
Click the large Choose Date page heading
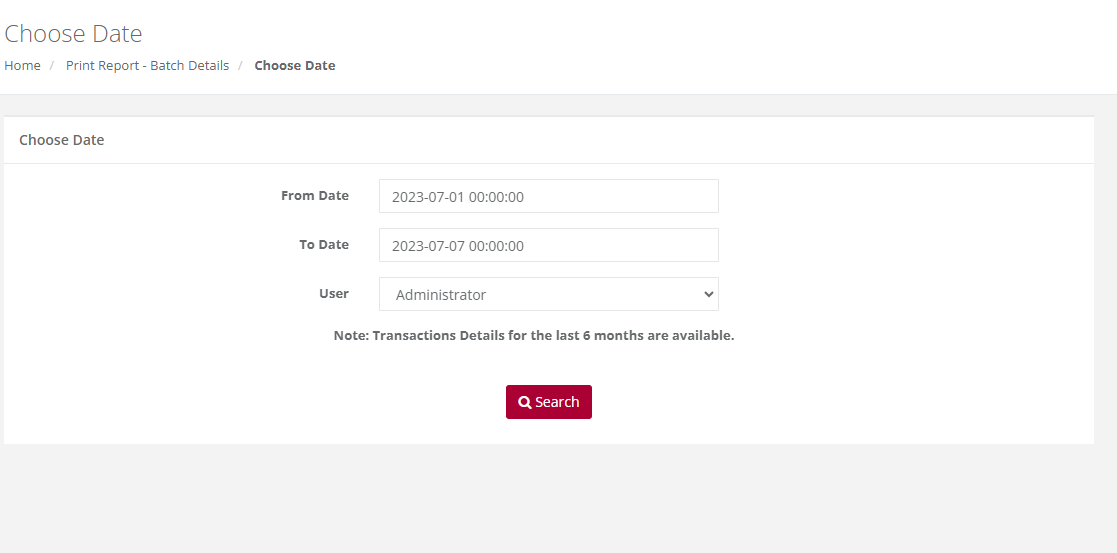click(x=73, y=33)
